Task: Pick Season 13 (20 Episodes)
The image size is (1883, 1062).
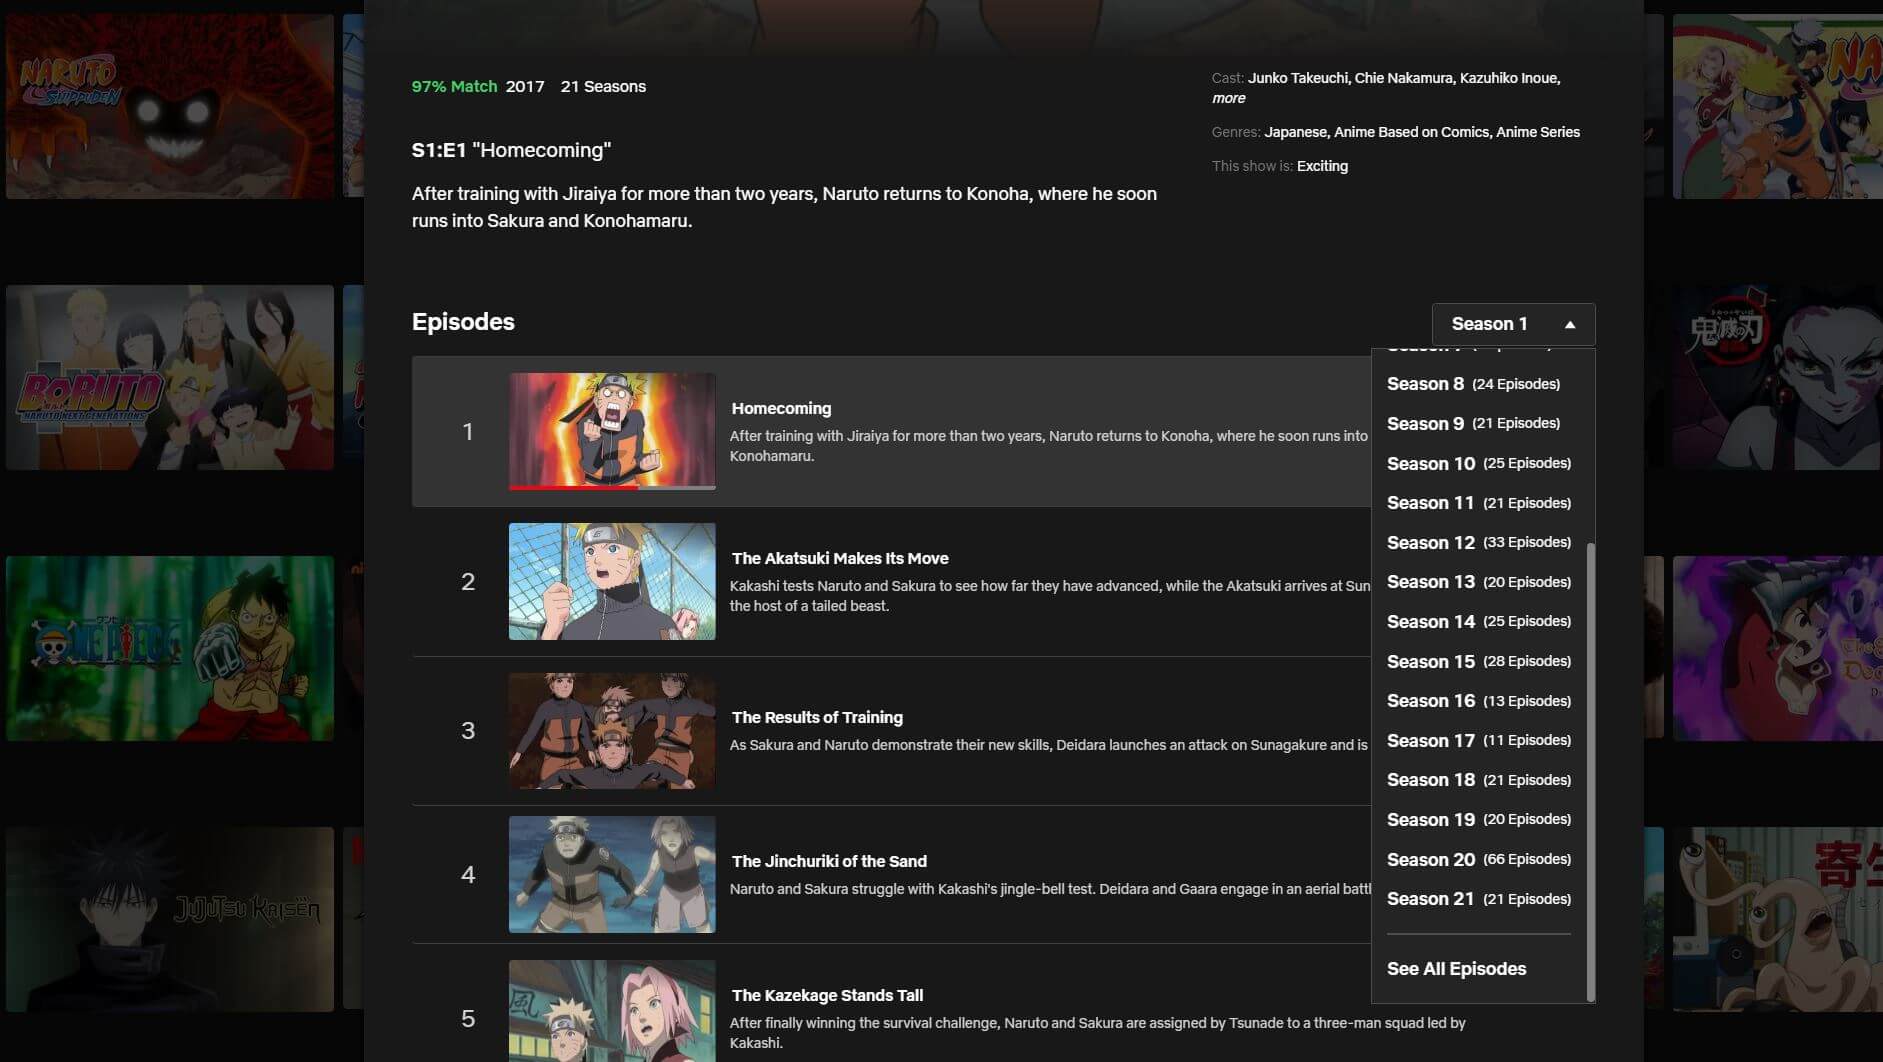Action: (x=1478, y=582)
